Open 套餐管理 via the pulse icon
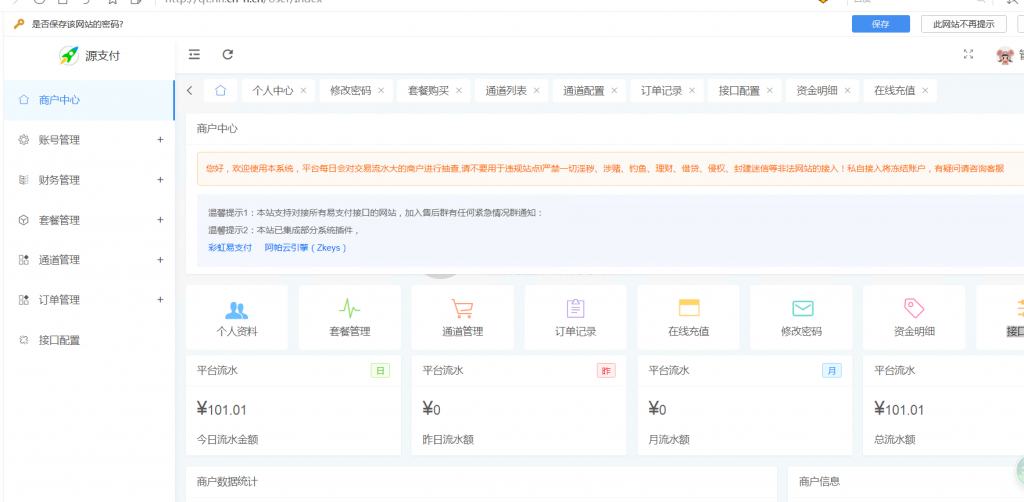The image size is (1024, 502). [350, 309]
